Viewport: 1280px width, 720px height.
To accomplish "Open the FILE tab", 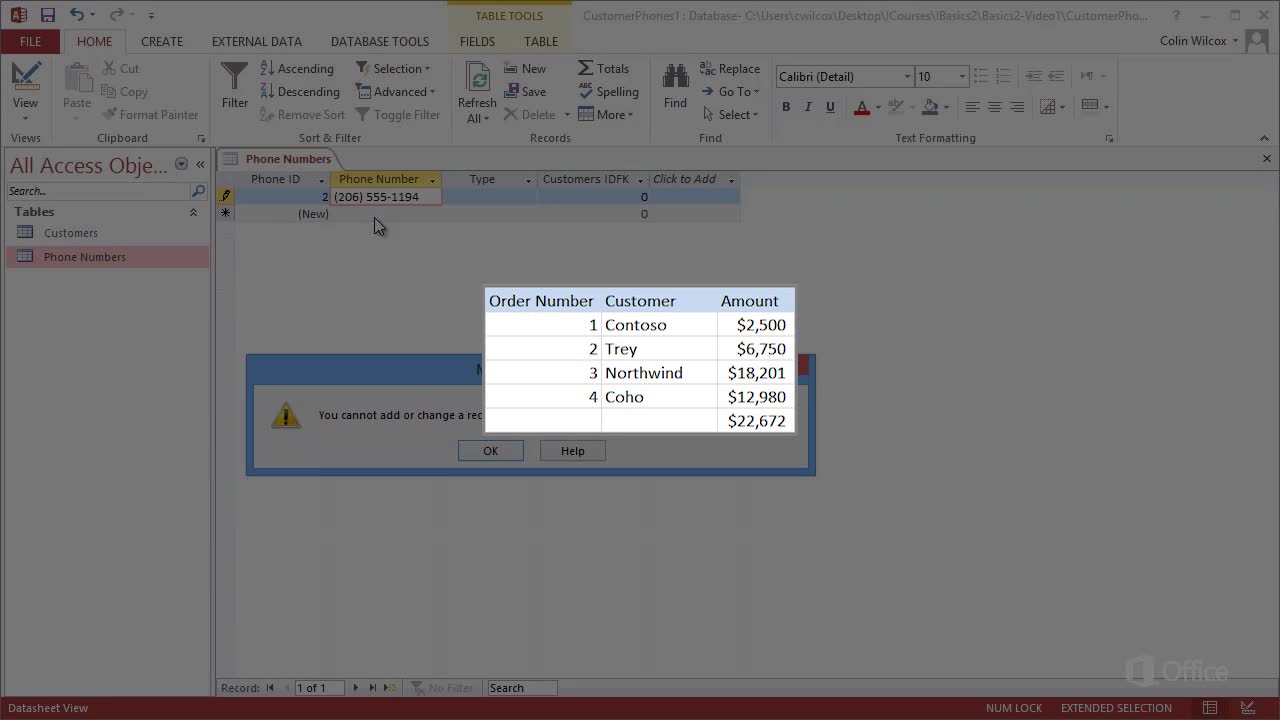I will point(30,41).
